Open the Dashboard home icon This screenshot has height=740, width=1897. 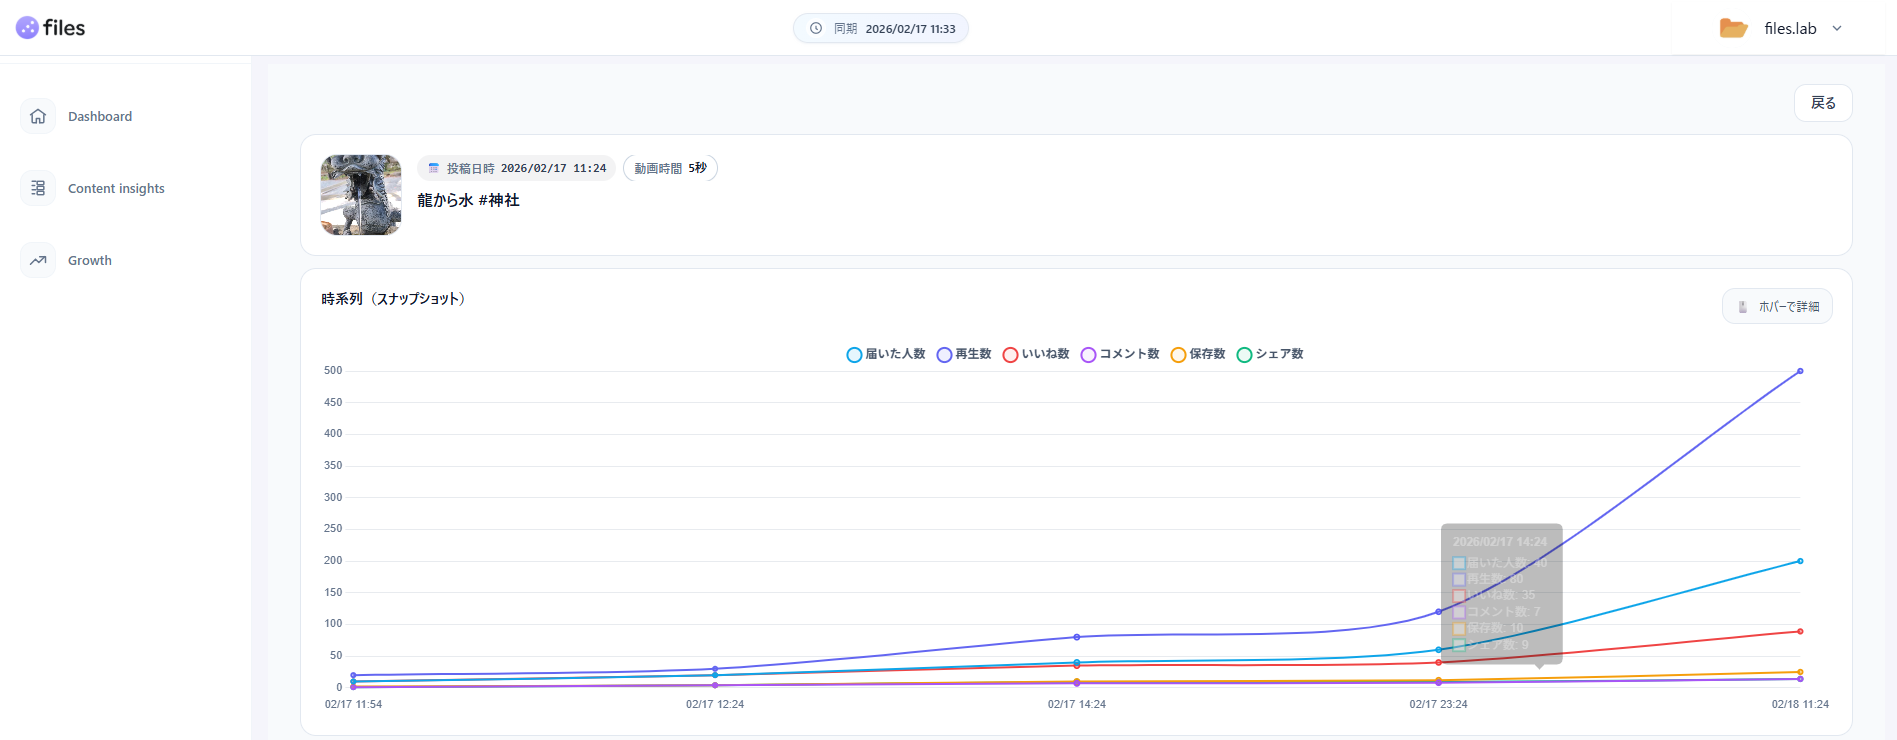(38, 116)
